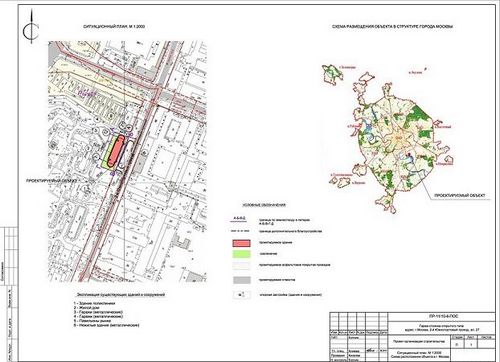This screenshot has width=500, height=362.
Task: Click explication row "3 - Гаражи (металлические)"
Action: 98,312
